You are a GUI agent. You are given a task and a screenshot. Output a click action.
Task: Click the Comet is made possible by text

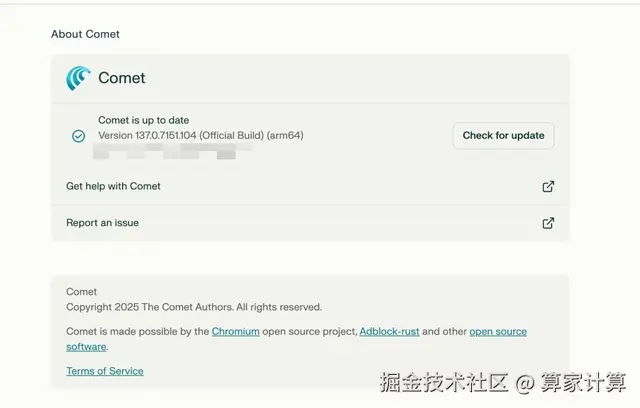coord(138,332)
